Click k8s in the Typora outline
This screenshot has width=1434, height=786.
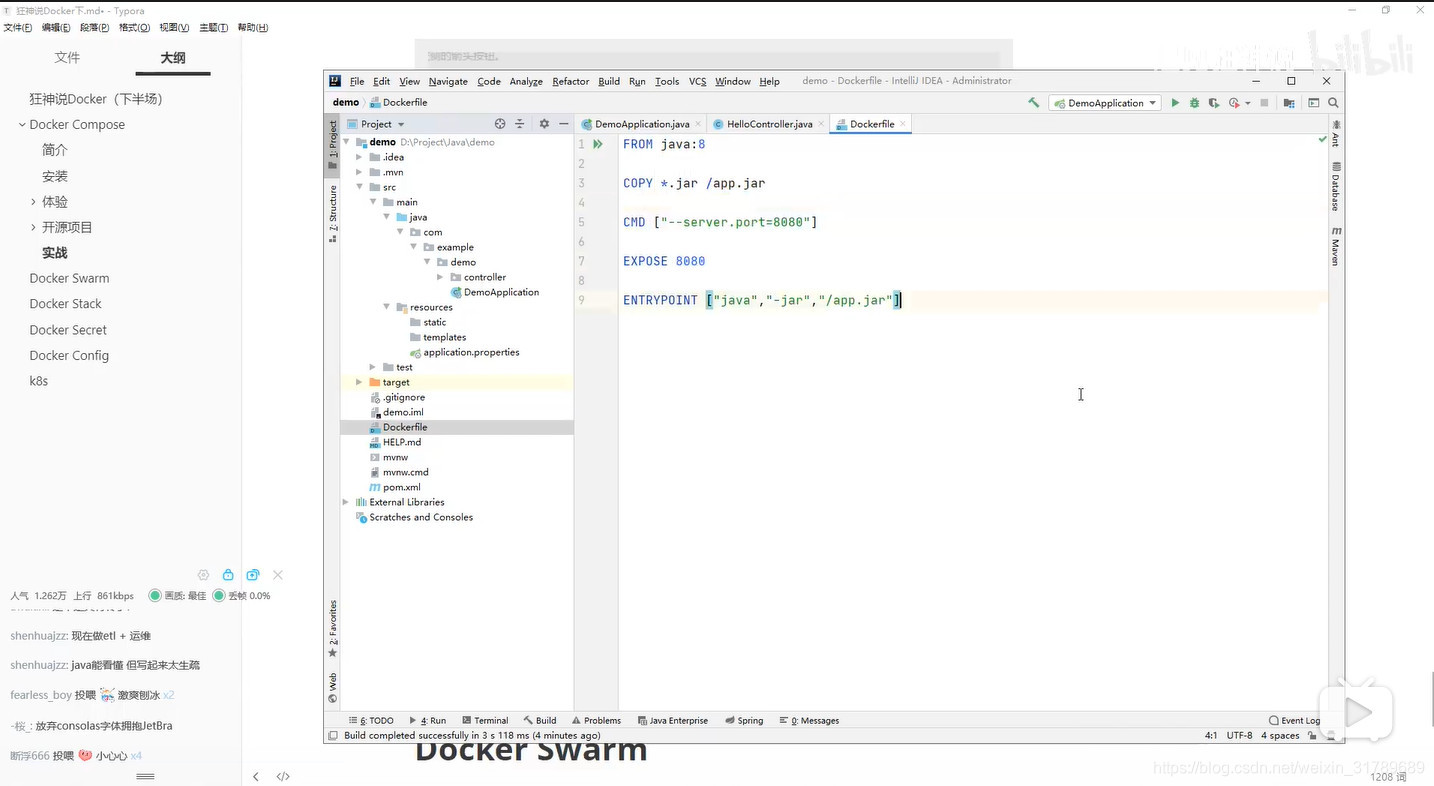(x=39, y=381)
